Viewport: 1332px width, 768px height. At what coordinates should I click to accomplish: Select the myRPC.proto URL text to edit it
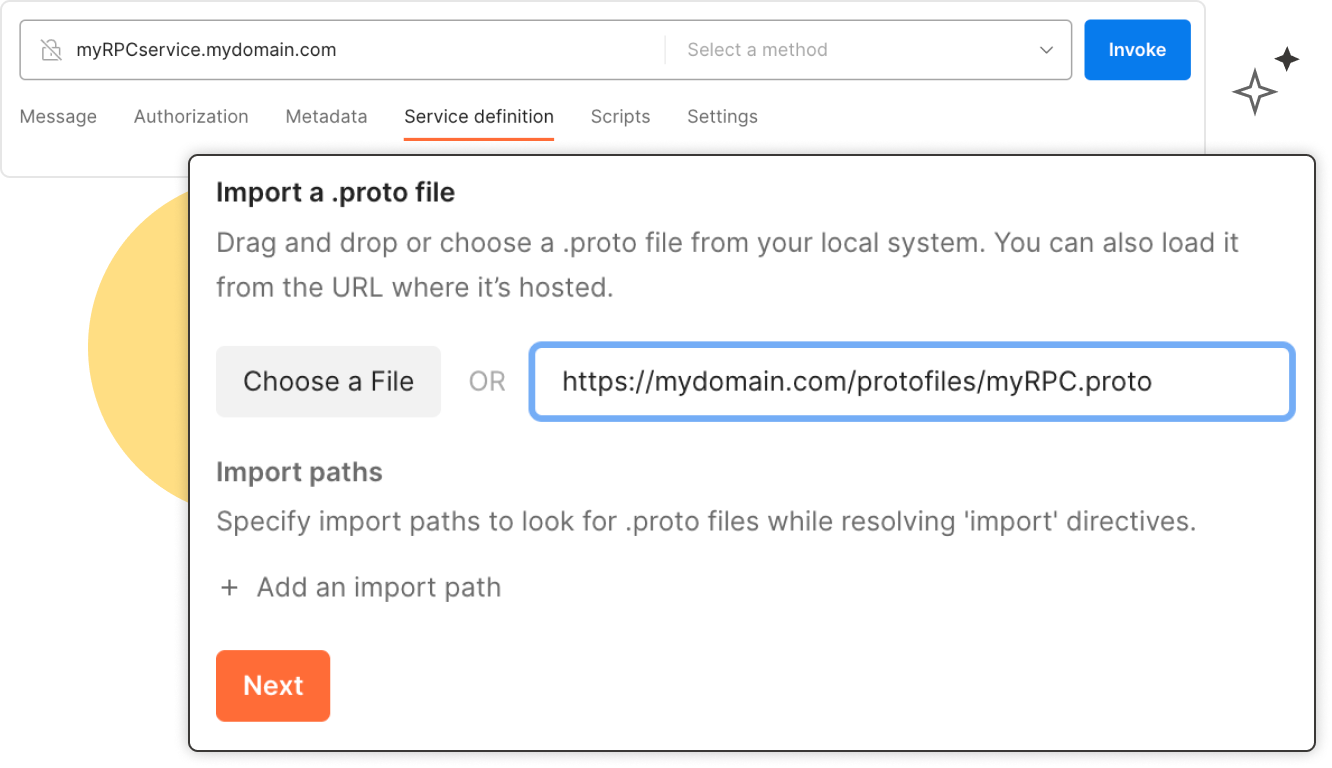856,382
